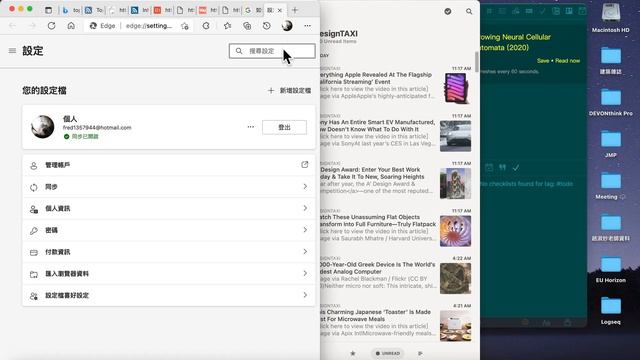Expand the 付款資訊 settings row

(169, 252)
